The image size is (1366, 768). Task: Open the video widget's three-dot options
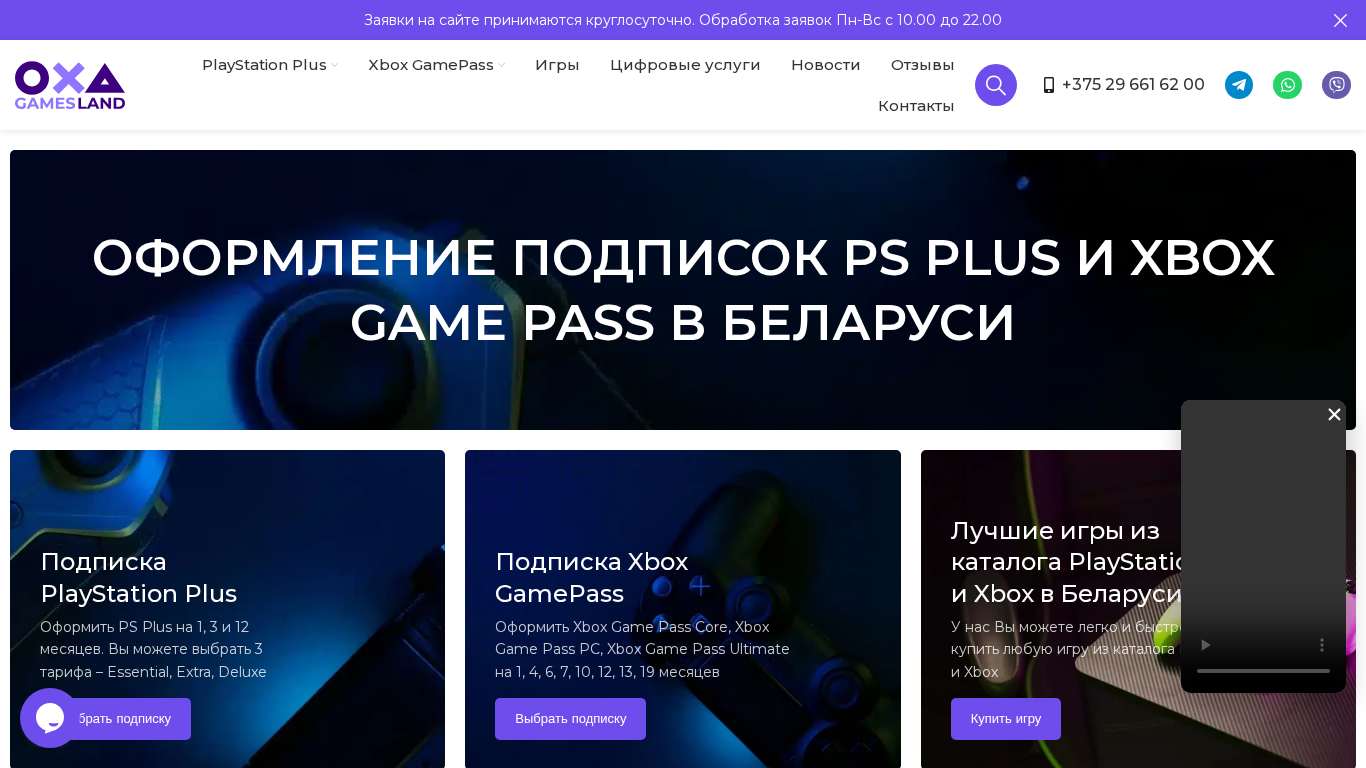pos(1322,645)
